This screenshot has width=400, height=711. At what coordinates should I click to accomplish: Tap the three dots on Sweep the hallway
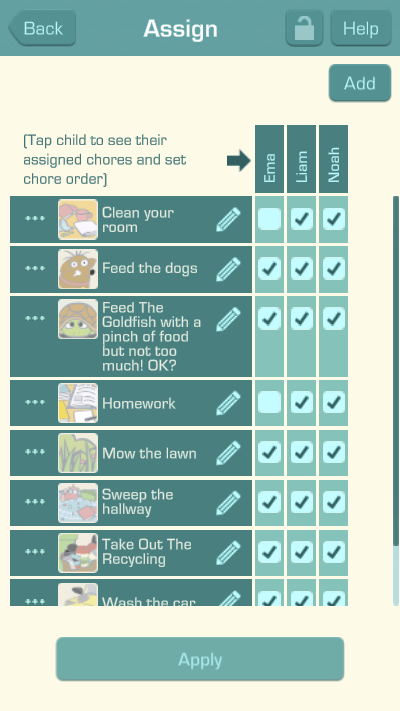(35, 502)
